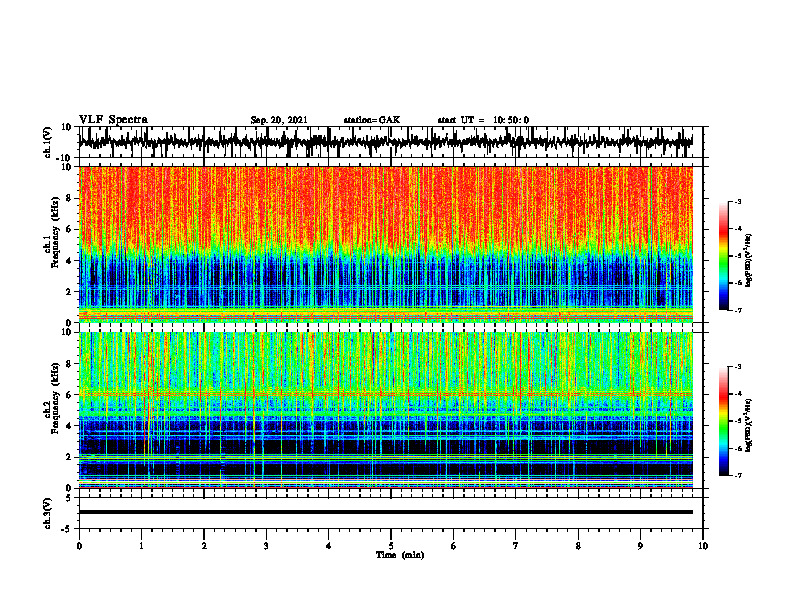This screenshot has height=612, width=792.
Task: Click the "6" kHz tick on the ch.2 spectrogram
Action: (x=69, y=395)
